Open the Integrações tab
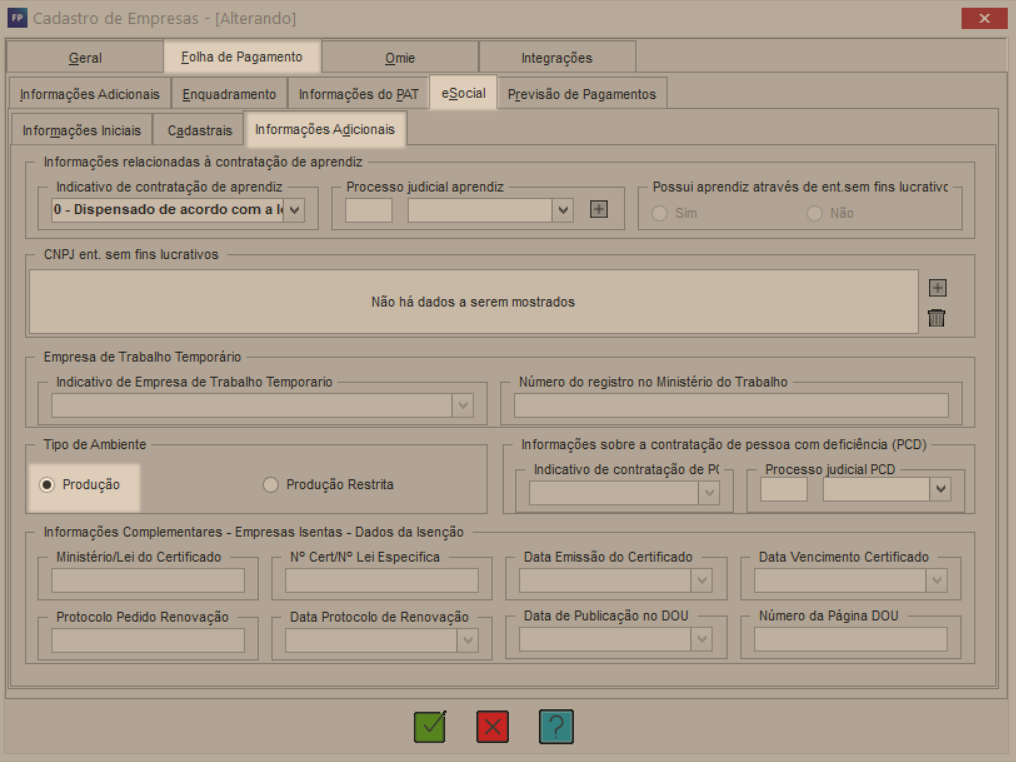Image resolution: width=1016 pixels, height=762 pixels. click(x=557, y=58)
